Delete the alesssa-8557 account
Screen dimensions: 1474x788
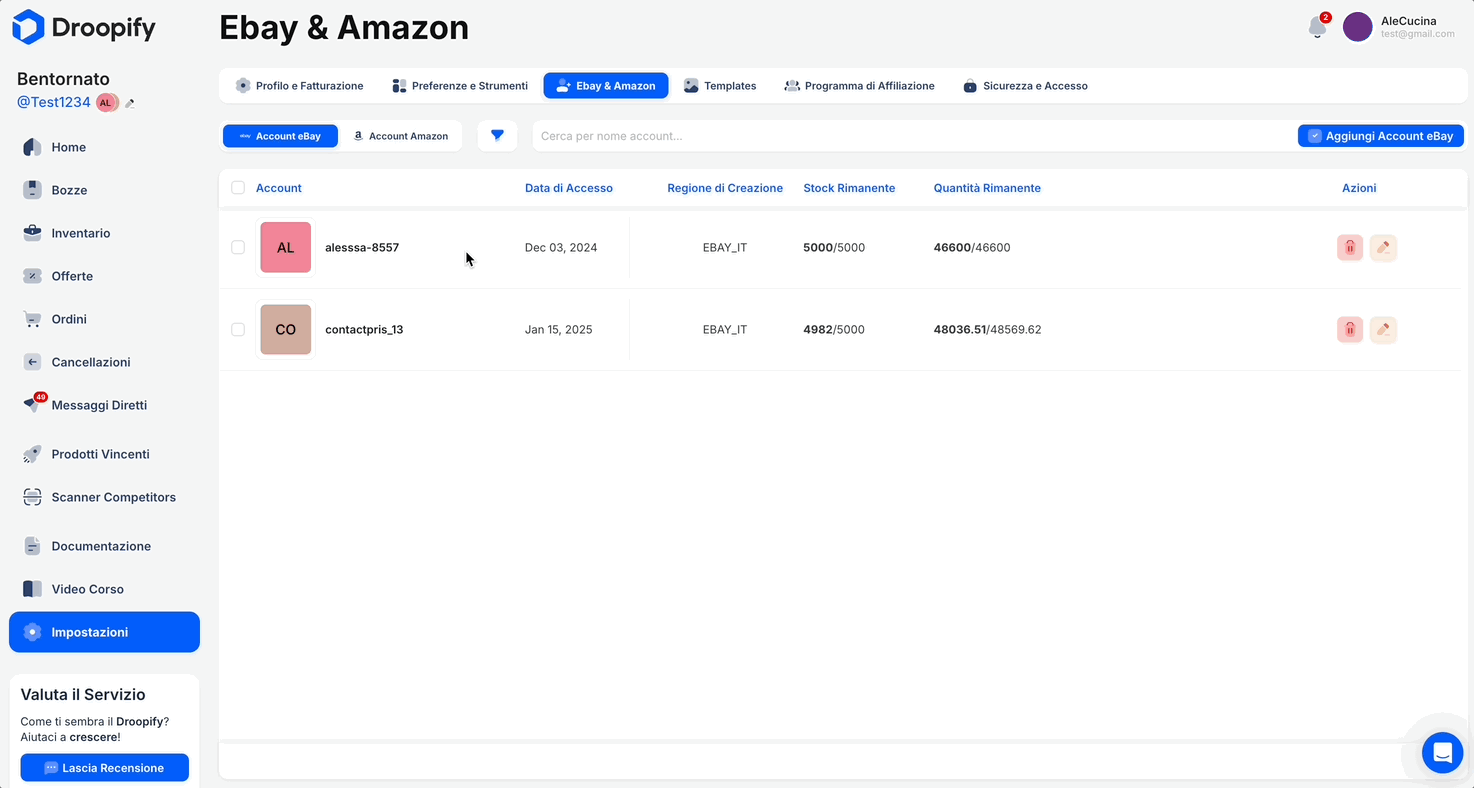click(1350, 247)
